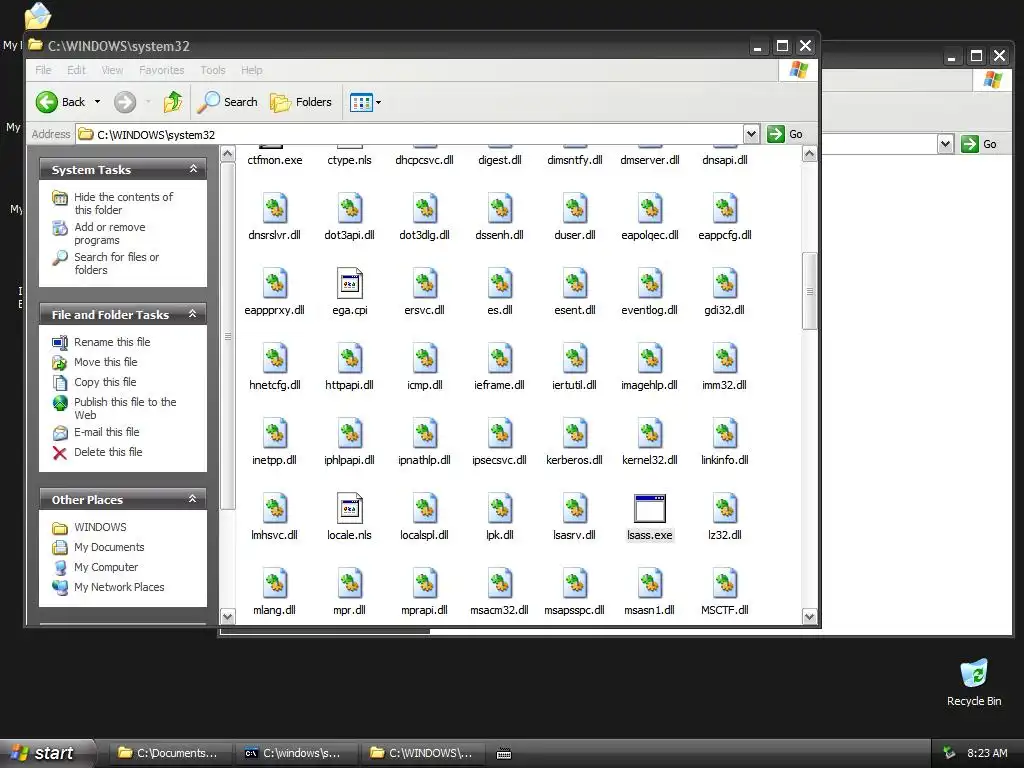Collapse the Other Places panel
1024x768 pixels.
tap(193, 499)
